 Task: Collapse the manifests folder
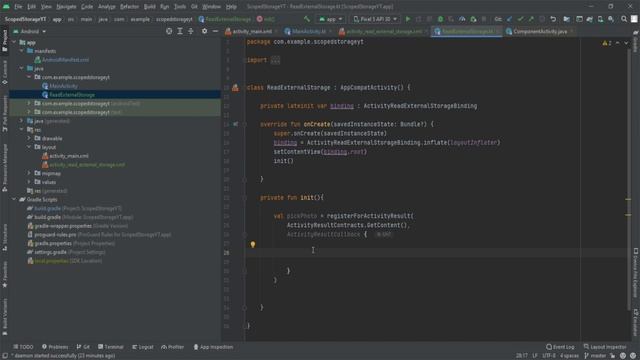[x=22, y=51]
